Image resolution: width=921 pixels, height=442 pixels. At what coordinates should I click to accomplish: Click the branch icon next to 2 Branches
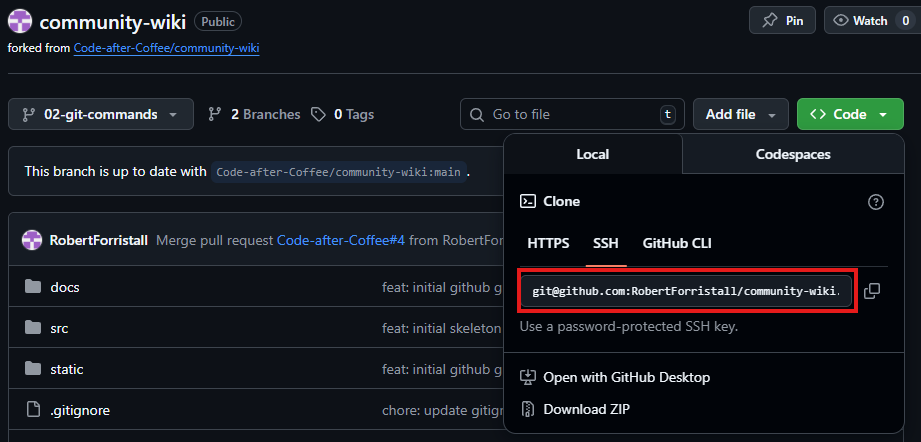coord(214,114)
